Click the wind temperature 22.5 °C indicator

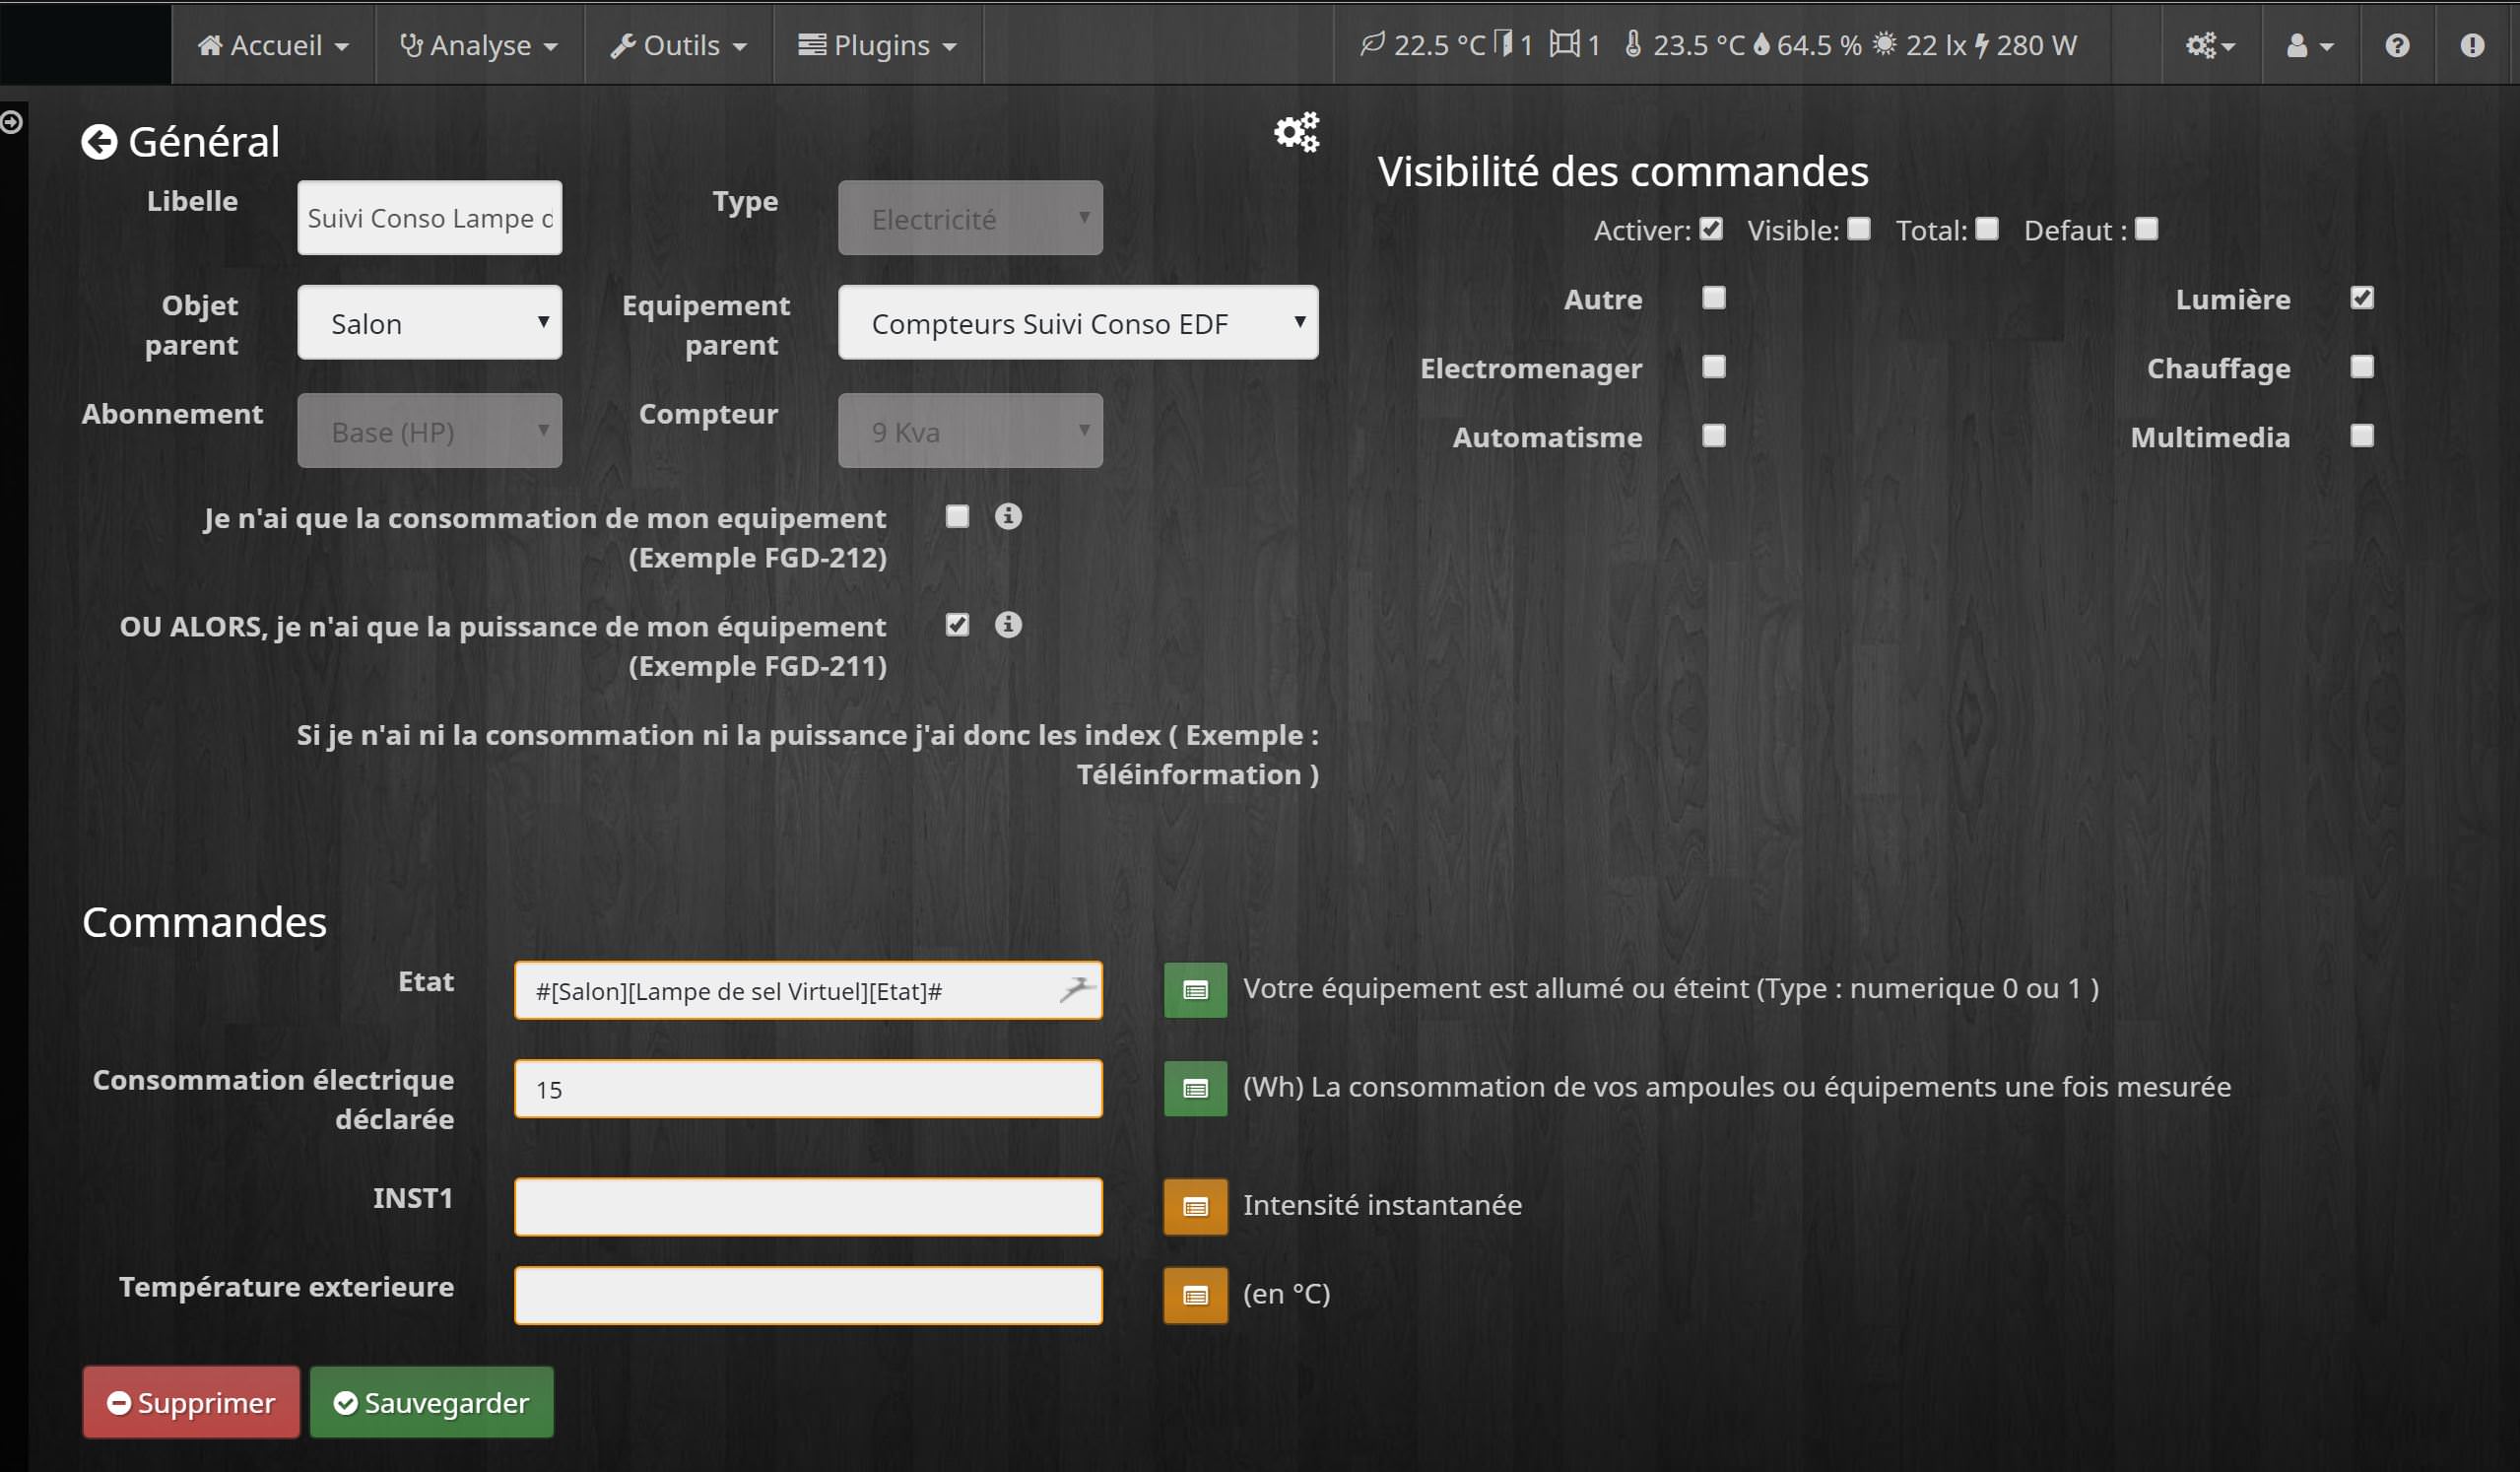pyautogui.click(x=1422, y=45)
